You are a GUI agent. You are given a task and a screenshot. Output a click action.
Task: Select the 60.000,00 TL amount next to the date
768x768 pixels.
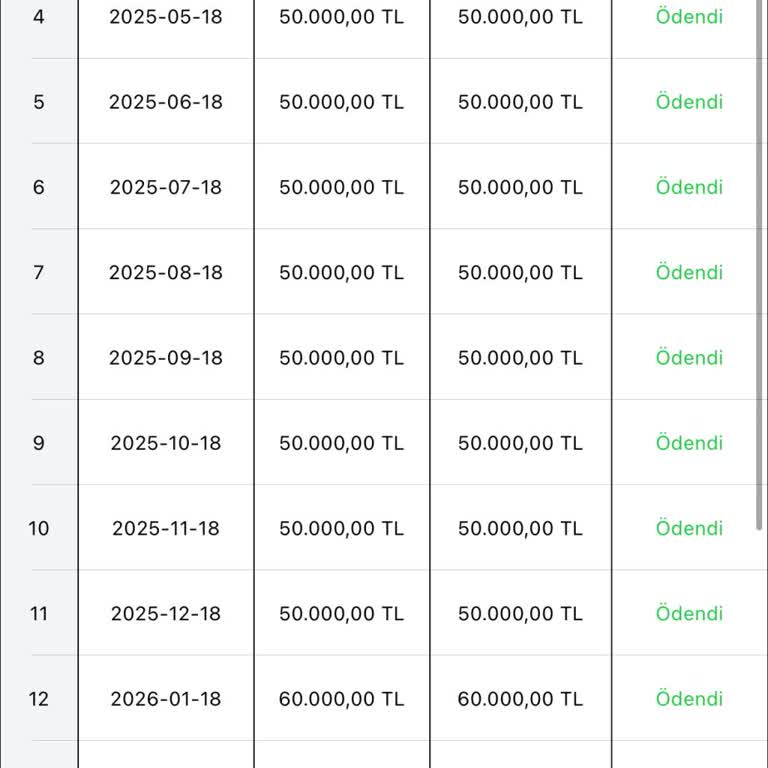(x=341, y=699)
